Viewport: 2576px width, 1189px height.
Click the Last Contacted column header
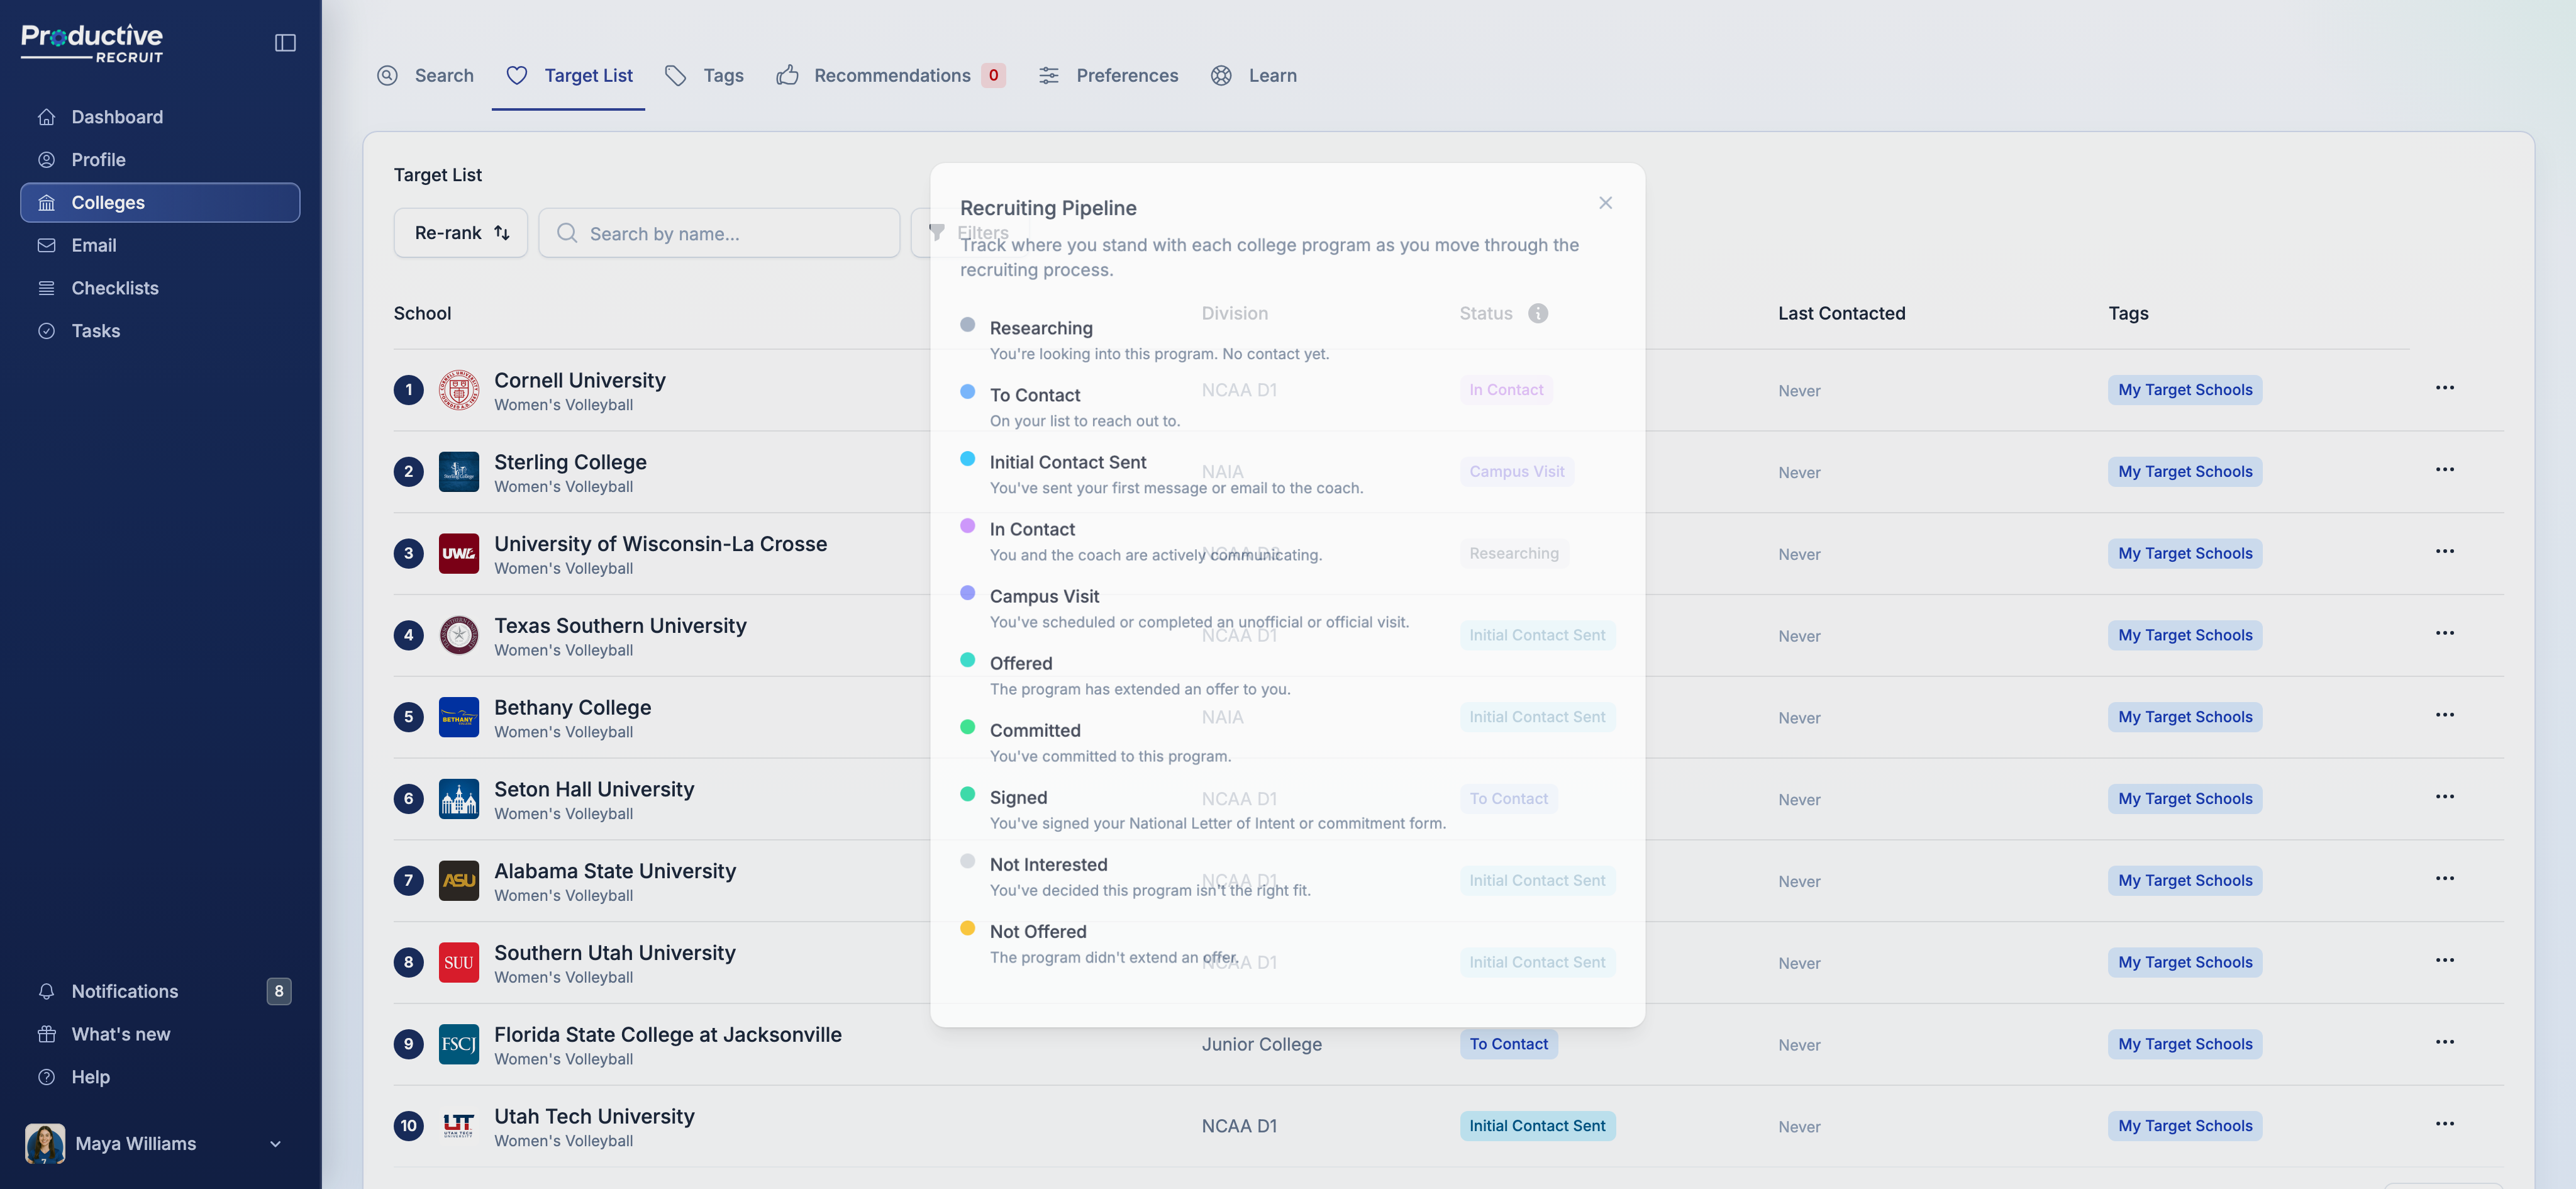click(1842, 313)
